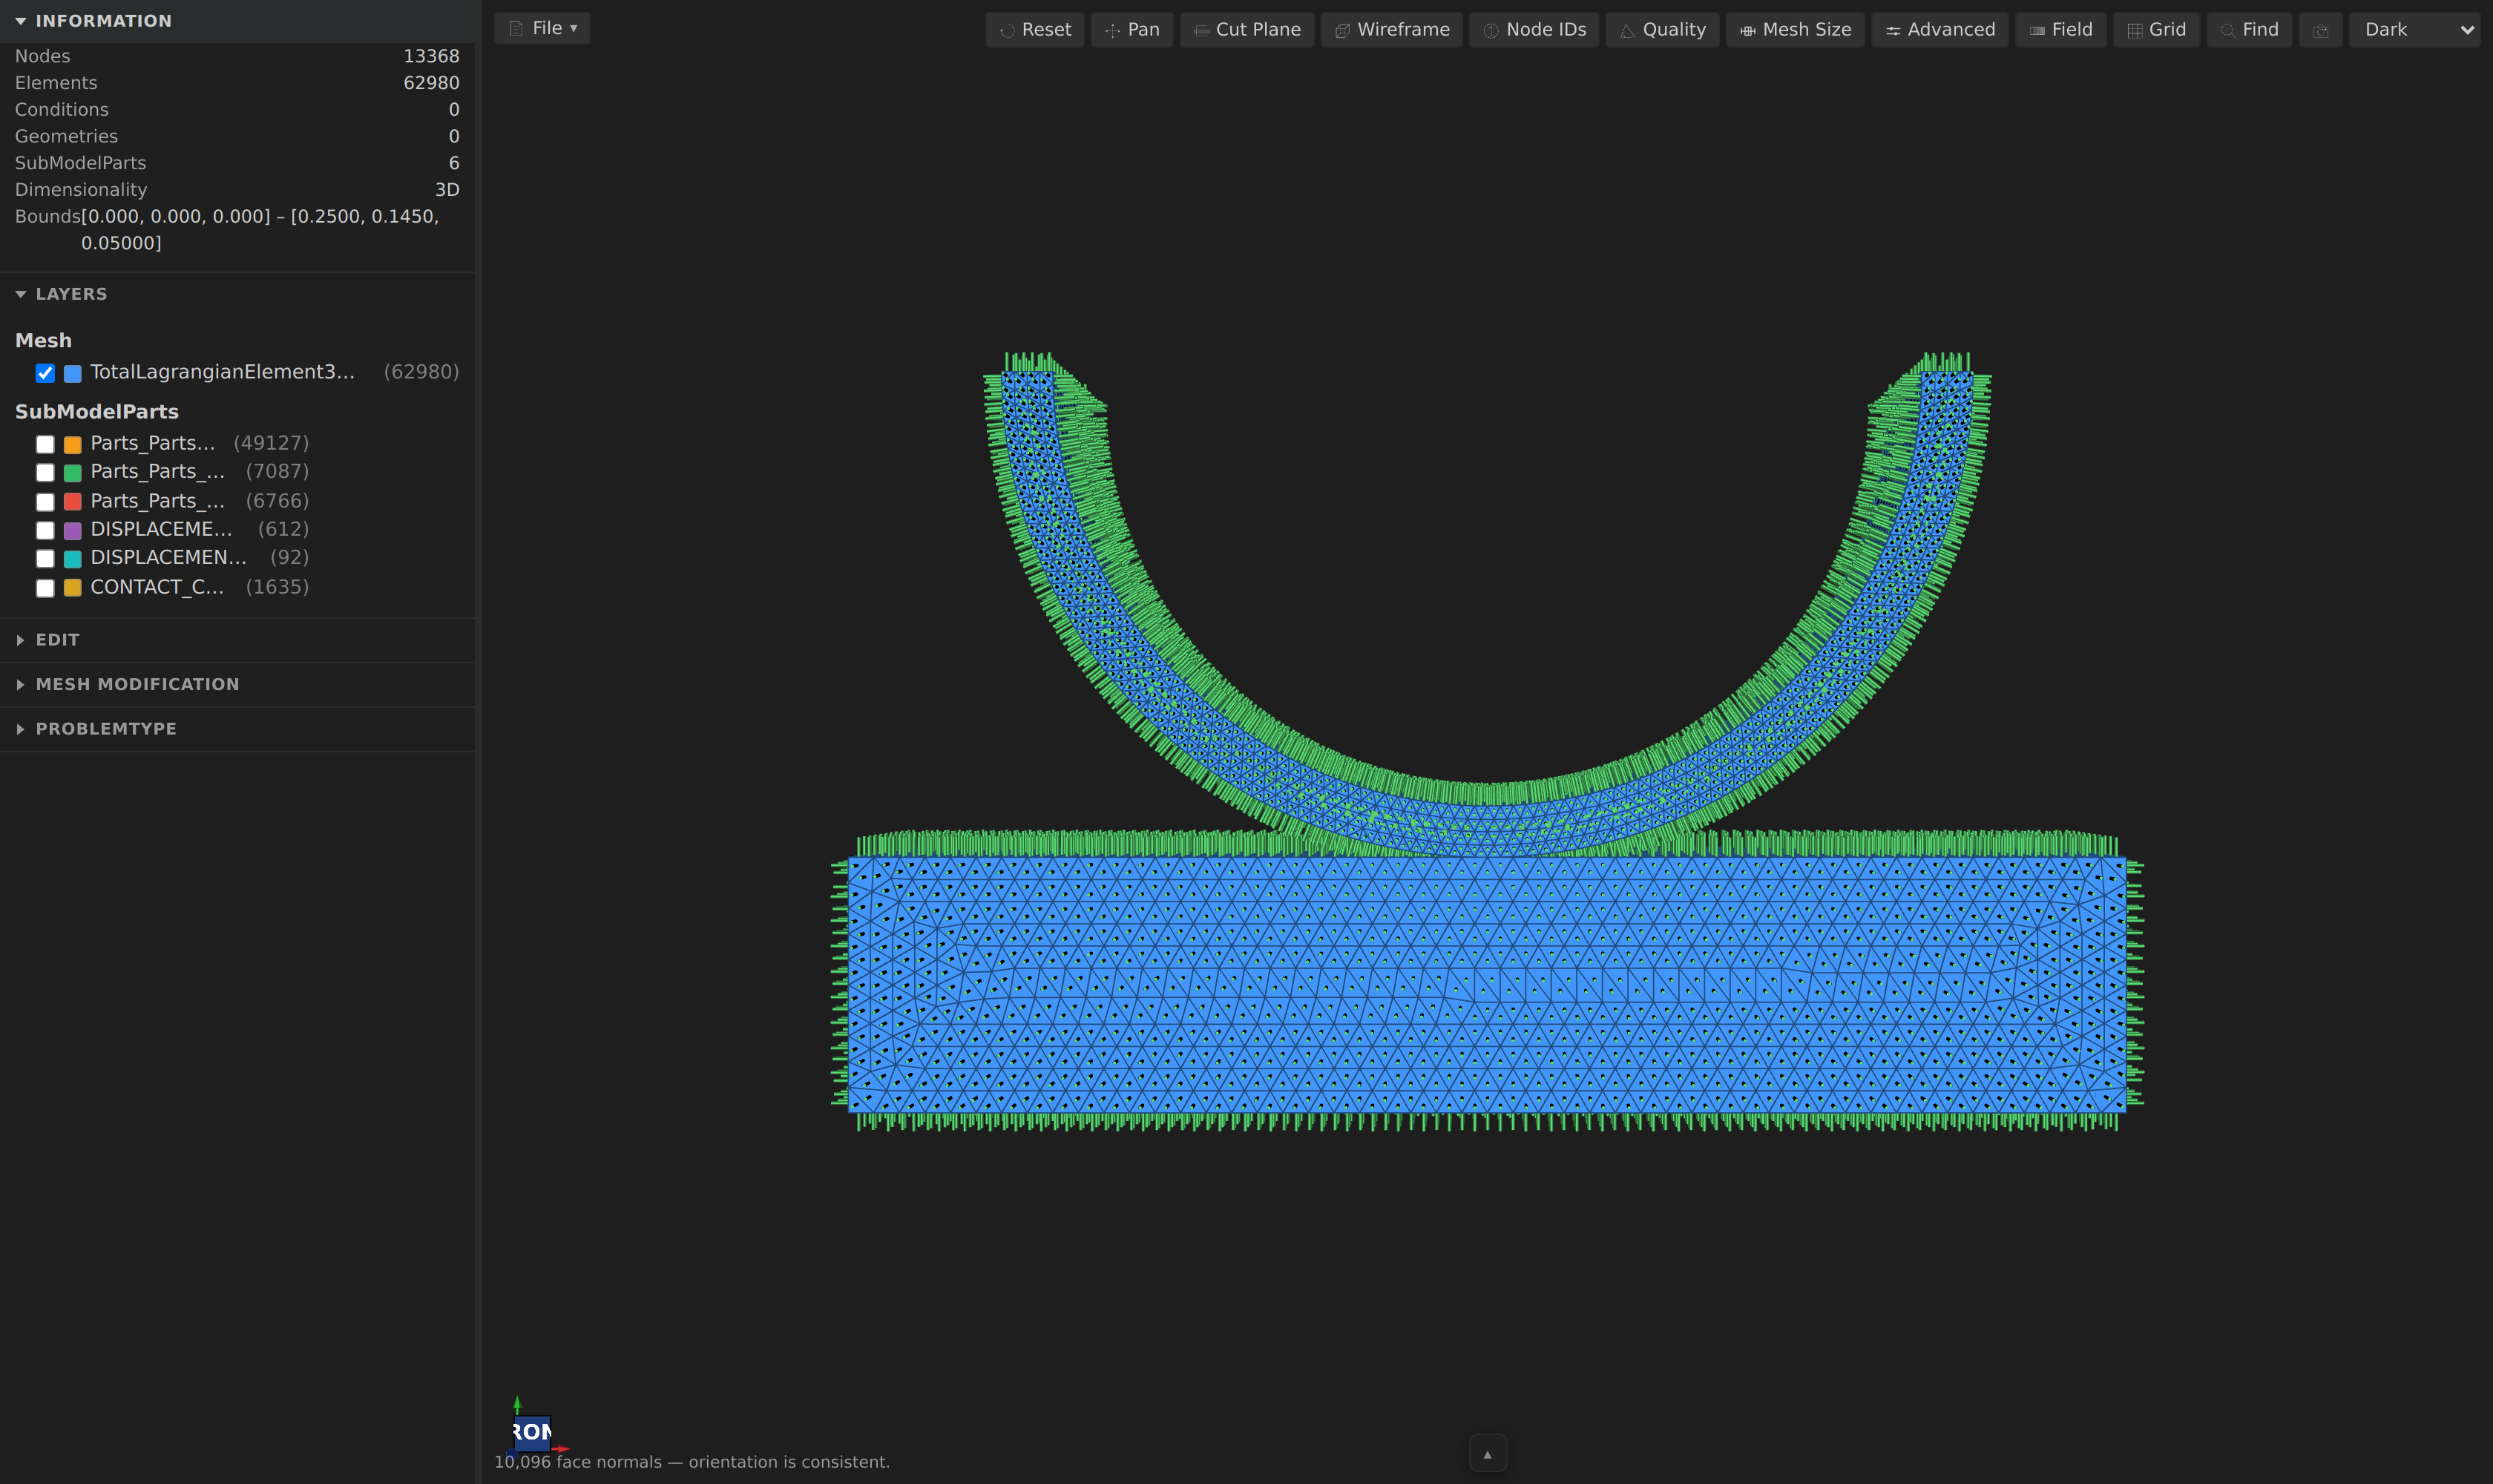Open the Dark theme dropdown

(x=2414, y=30)
